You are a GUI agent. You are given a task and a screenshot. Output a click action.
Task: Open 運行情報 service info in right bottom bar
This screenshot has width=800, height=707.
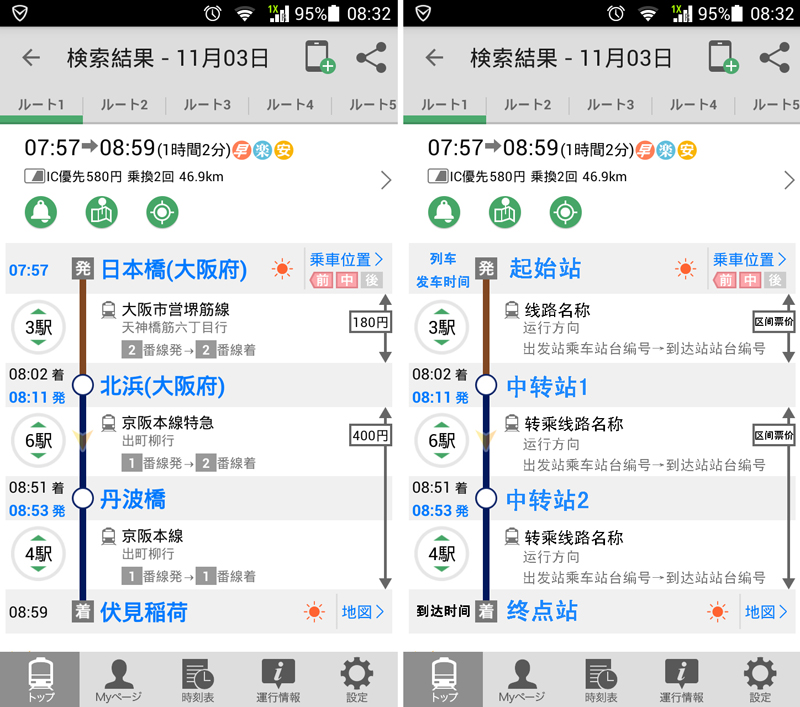(681, 680)
